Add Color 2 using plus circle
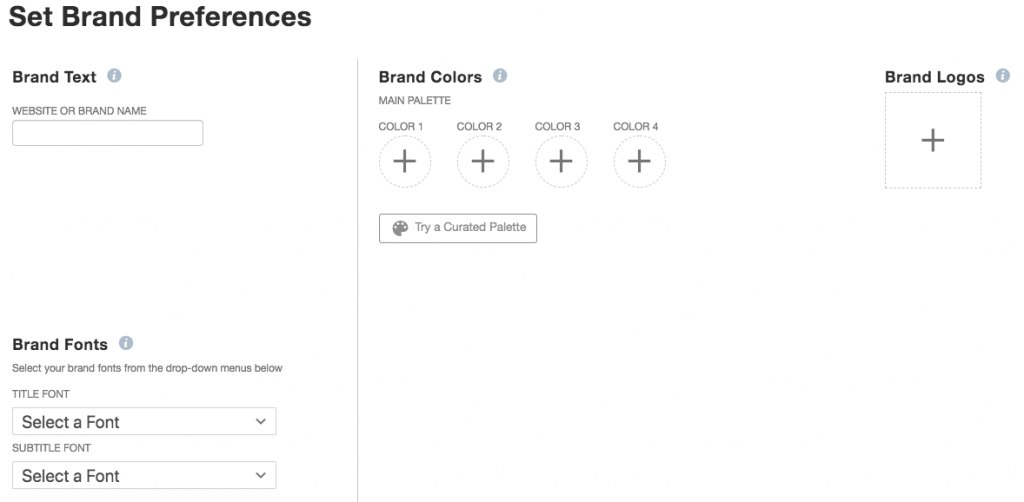 point(483,161)
